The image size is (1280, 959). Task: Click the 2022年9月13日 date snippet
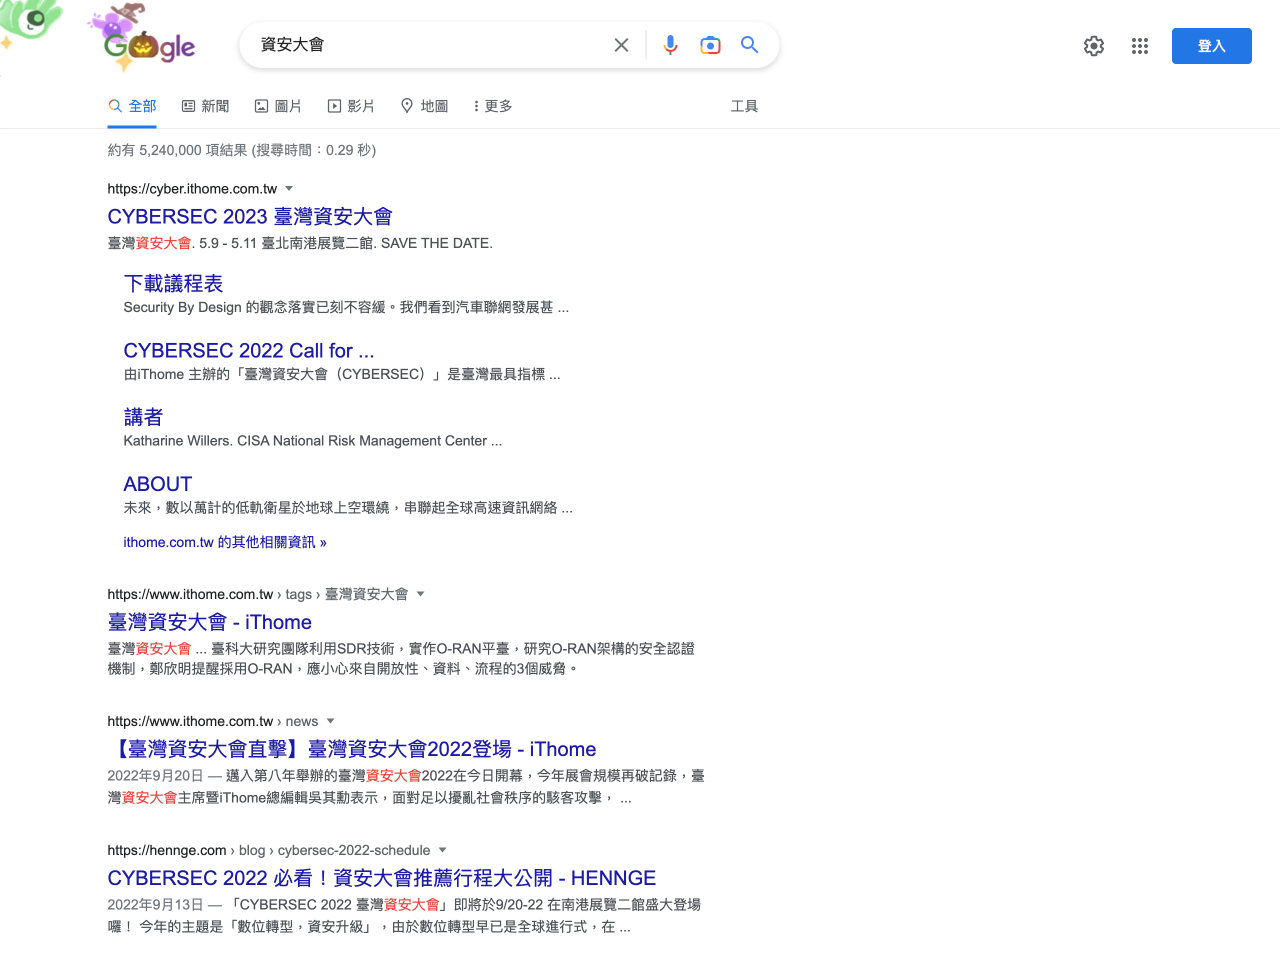tap(155, 905)
